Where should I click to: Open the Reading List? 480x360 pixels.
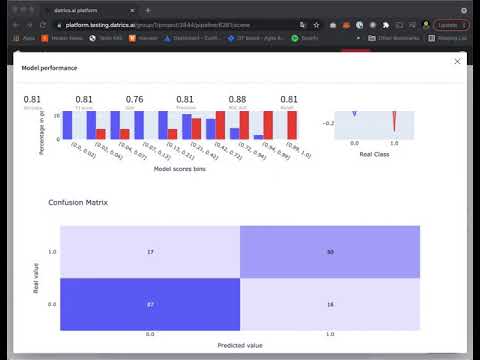pyautogui.click(x=447, y=38)
